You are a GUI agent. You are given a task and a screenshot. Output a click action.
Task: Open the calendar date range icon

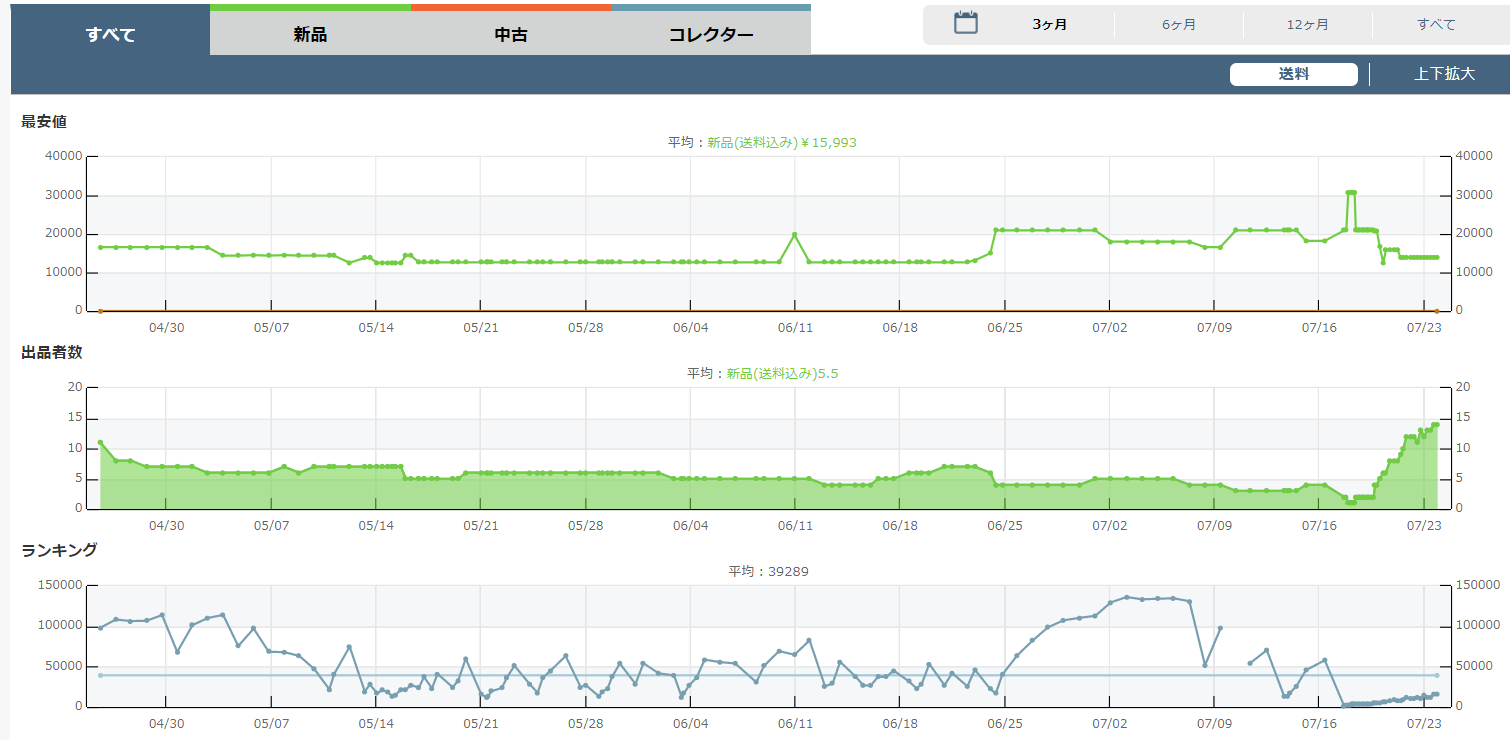click(x=965, y=24)
